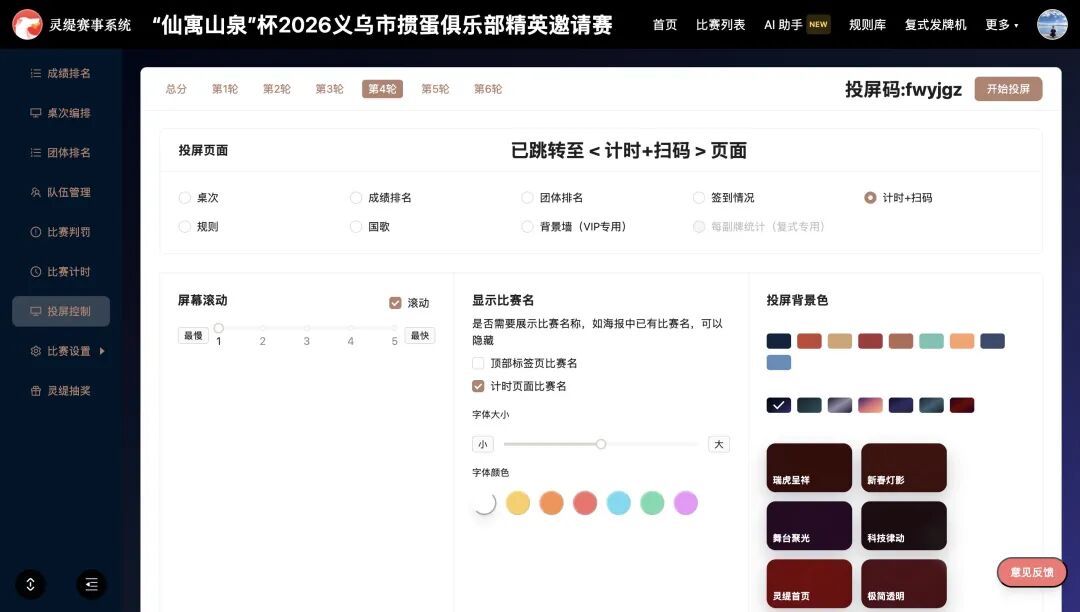Click the 最快 scroll speed button

click(419, 335)
